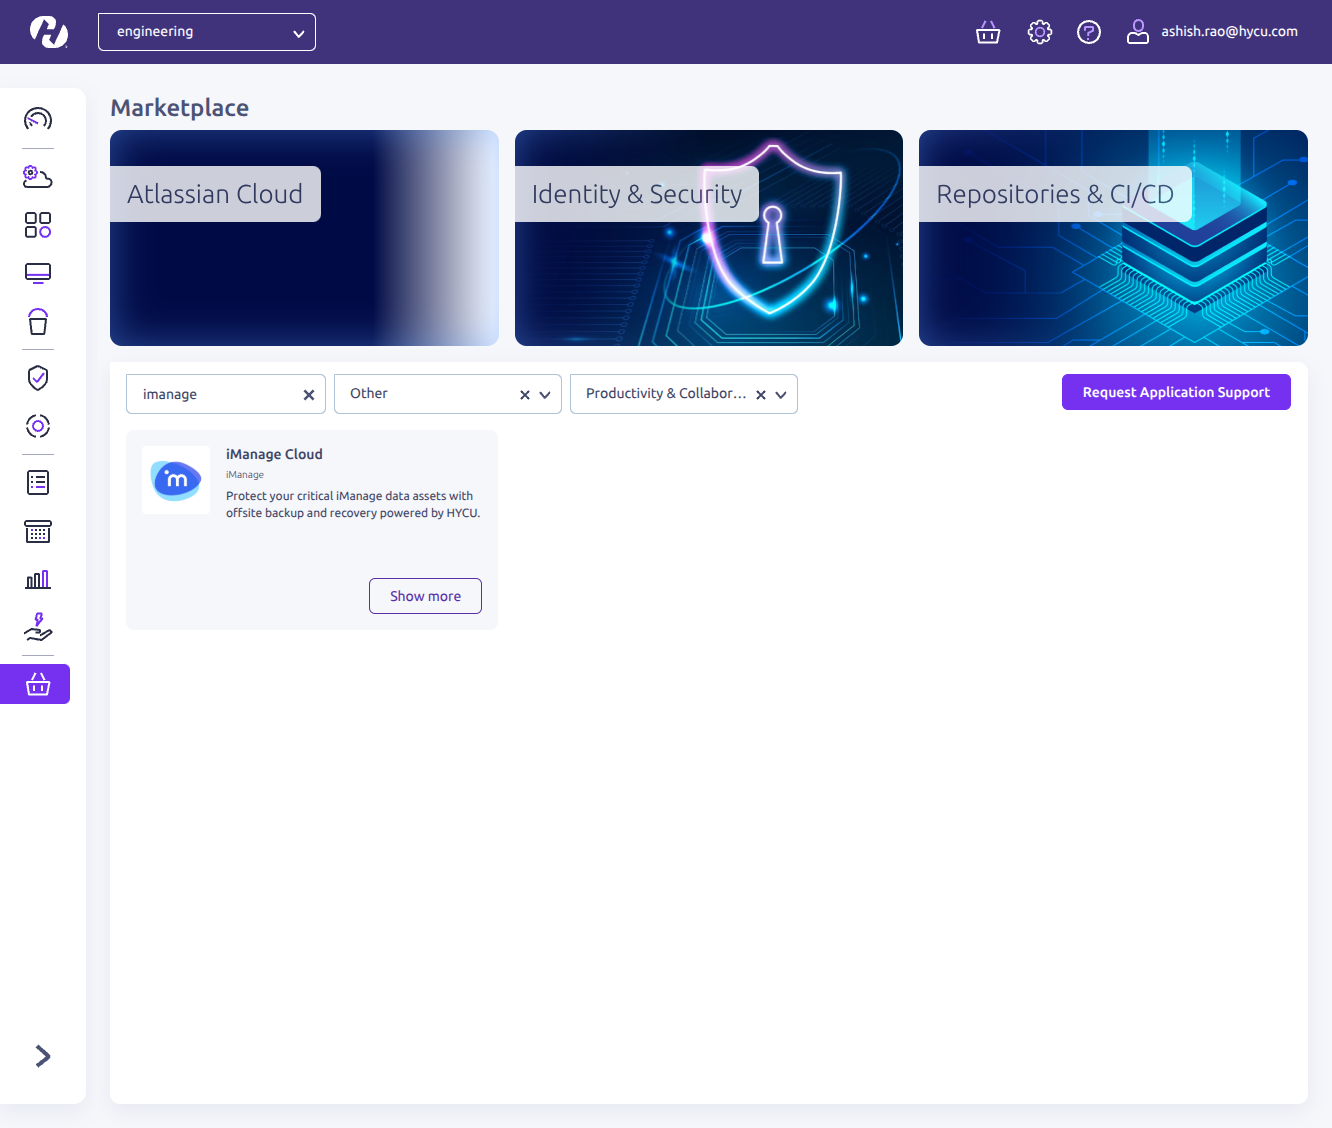Open the list sidebar icon

point(38,483)
